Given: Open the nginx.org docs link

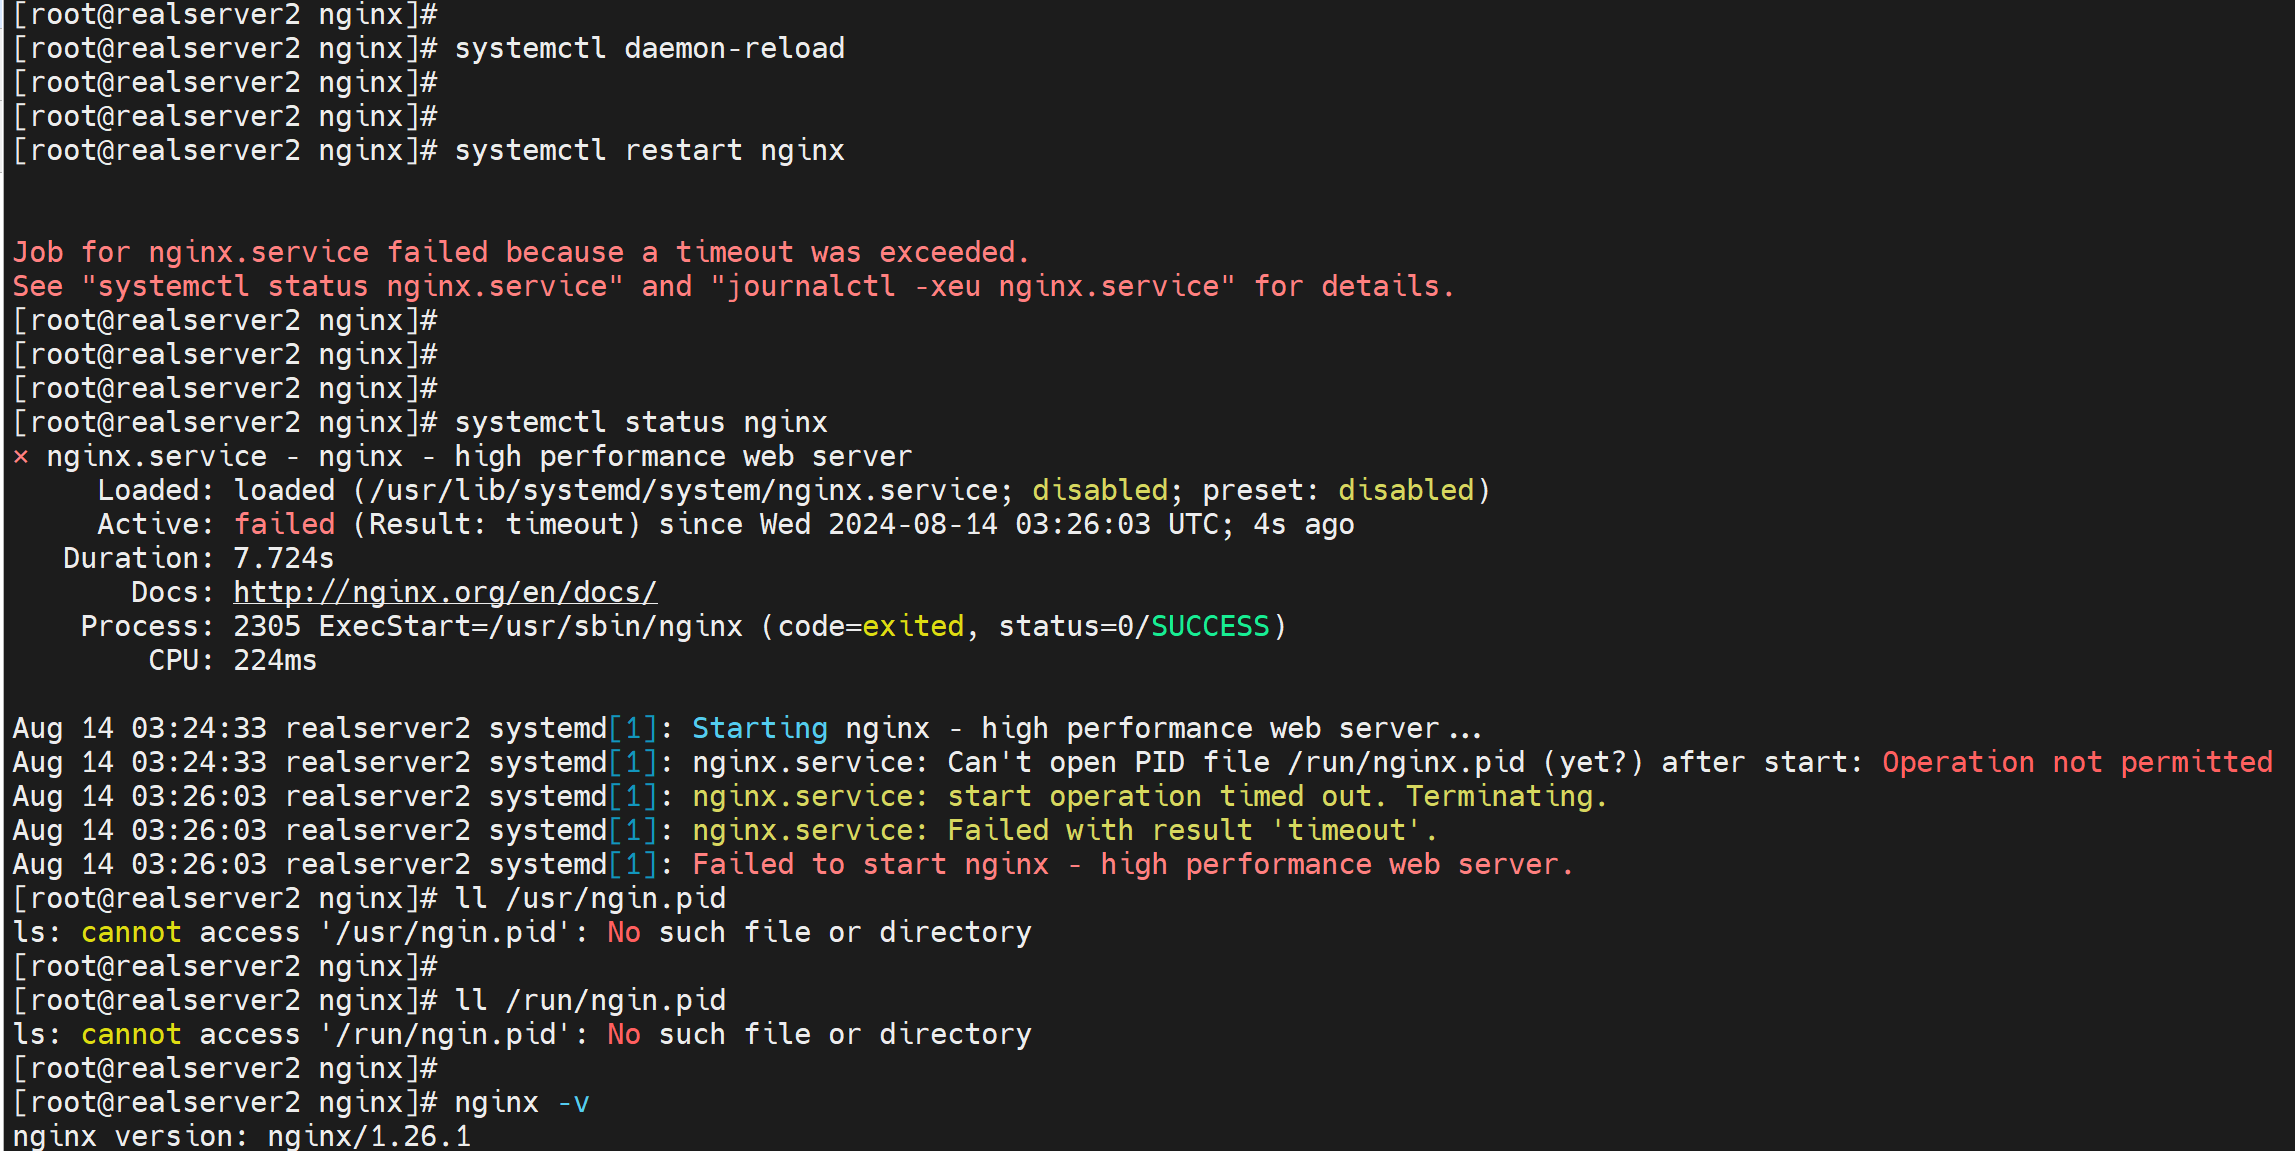Looking at the screenshot, I should [x=445, y=592].
